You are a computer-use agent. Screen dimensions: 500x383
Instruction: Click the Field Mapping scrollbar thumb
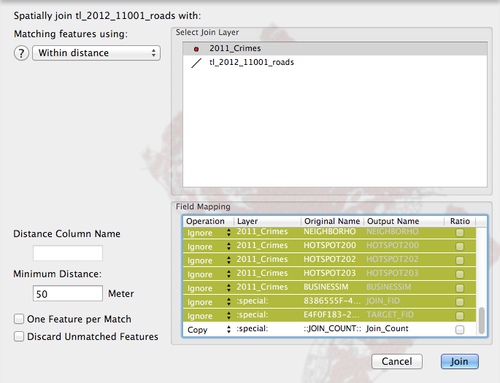click(482, 321)
